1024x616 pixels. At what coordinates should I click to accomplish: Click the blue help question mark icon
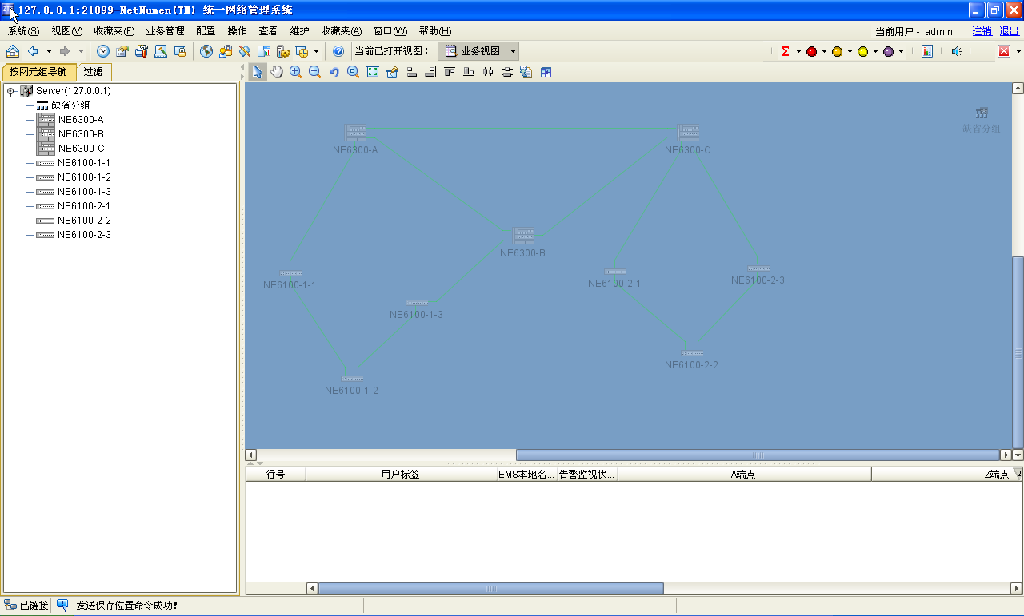(338, 52)
